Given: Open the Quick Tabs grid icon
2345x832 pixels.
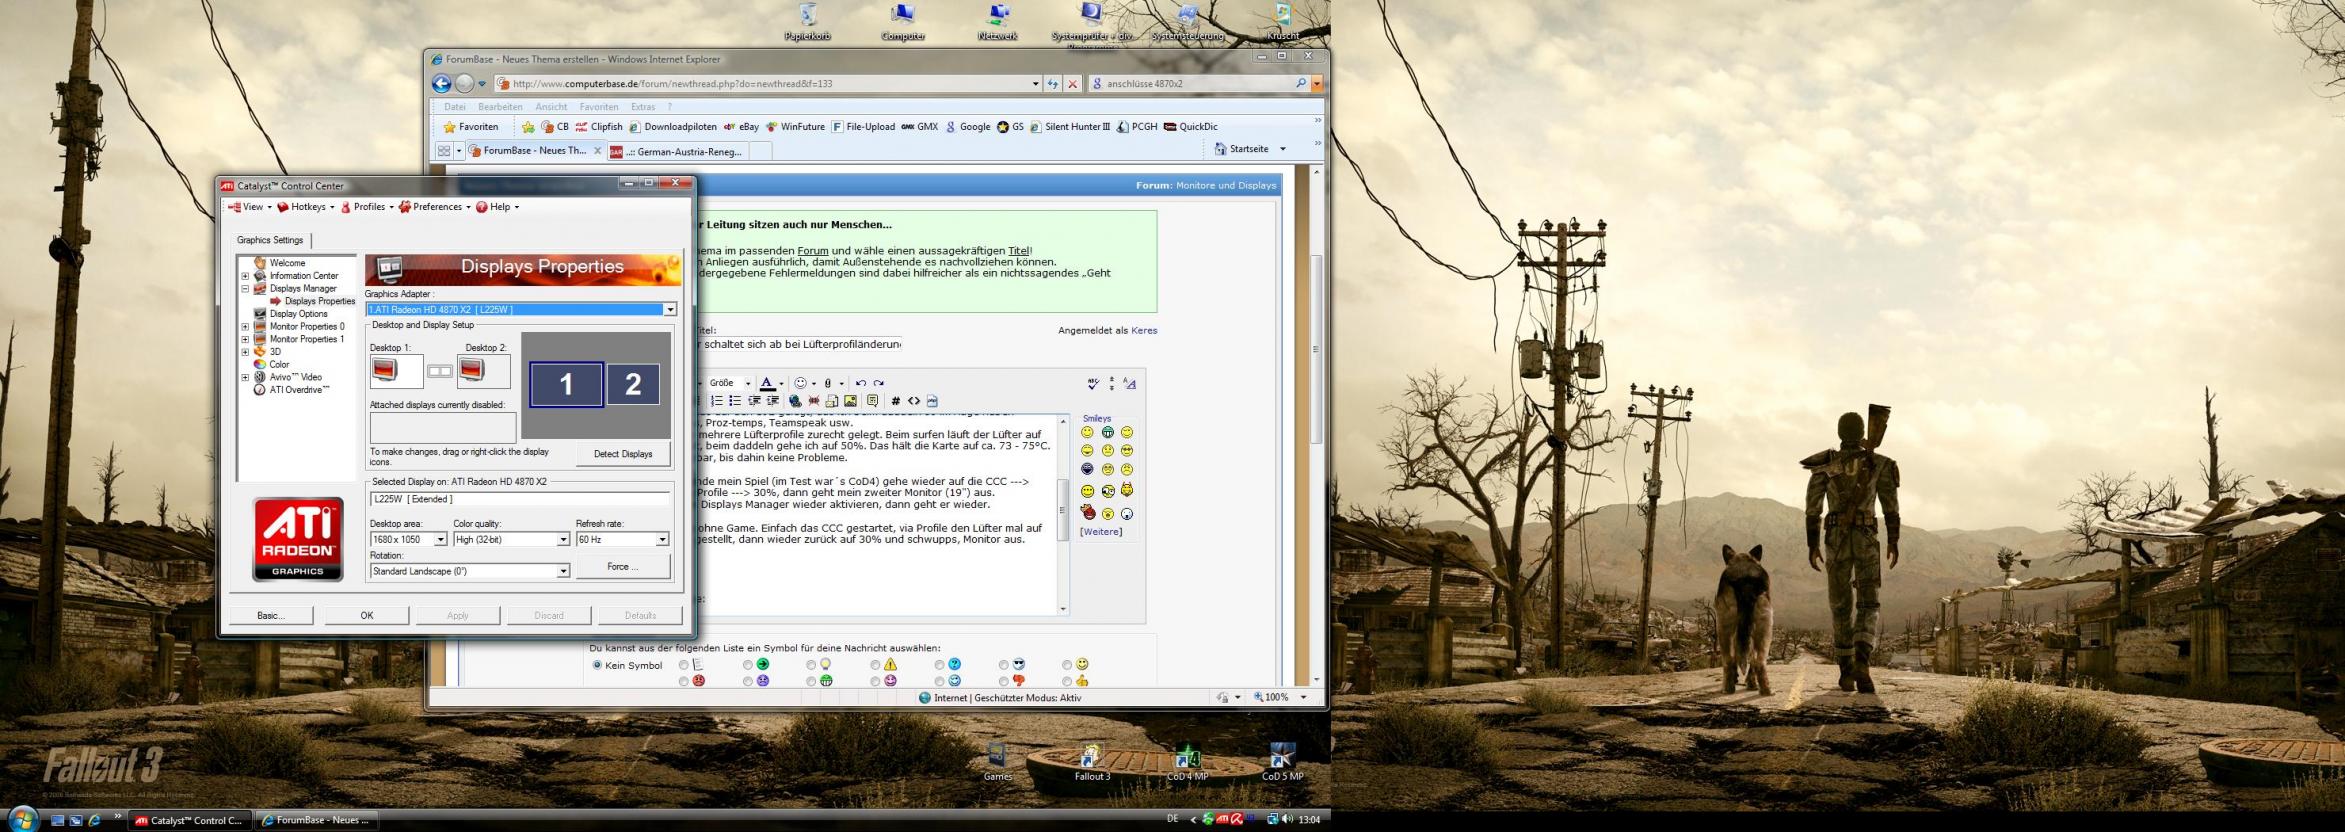Looking at the screenshot, I should [444, 151].
